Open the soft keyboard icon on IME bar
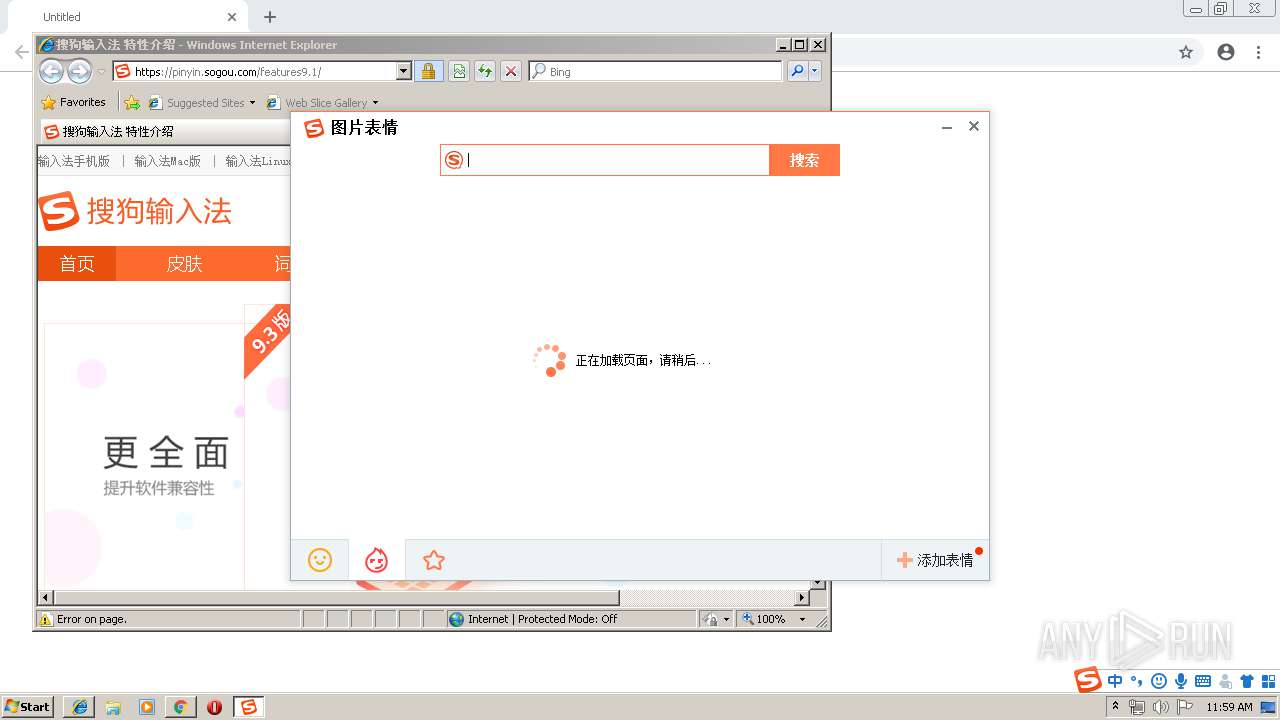The height and width of the screenshot is (720, 1280). (1203, 681)
